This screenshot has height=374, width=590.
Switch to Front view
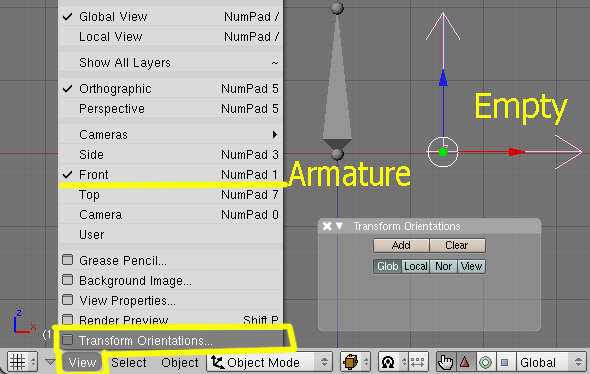[x=170, y=175]
